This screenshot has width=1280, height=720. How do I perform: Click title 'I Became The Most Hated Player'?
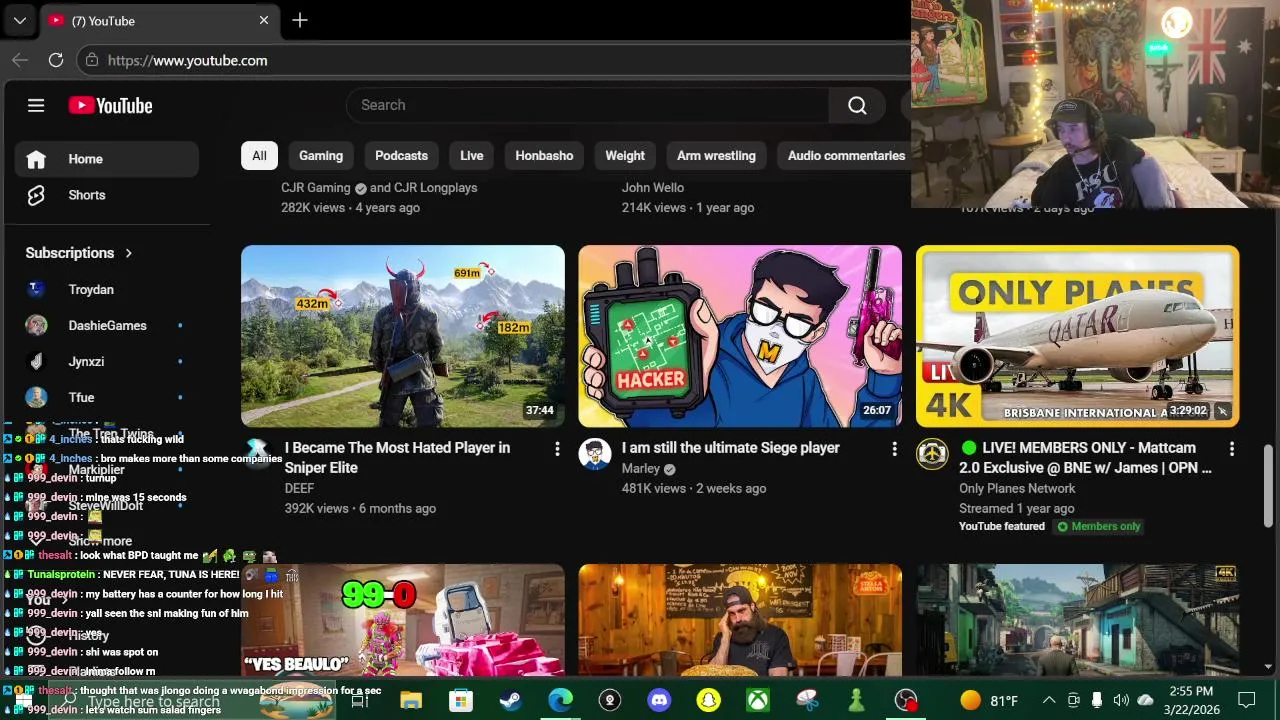tap(397, 458)
